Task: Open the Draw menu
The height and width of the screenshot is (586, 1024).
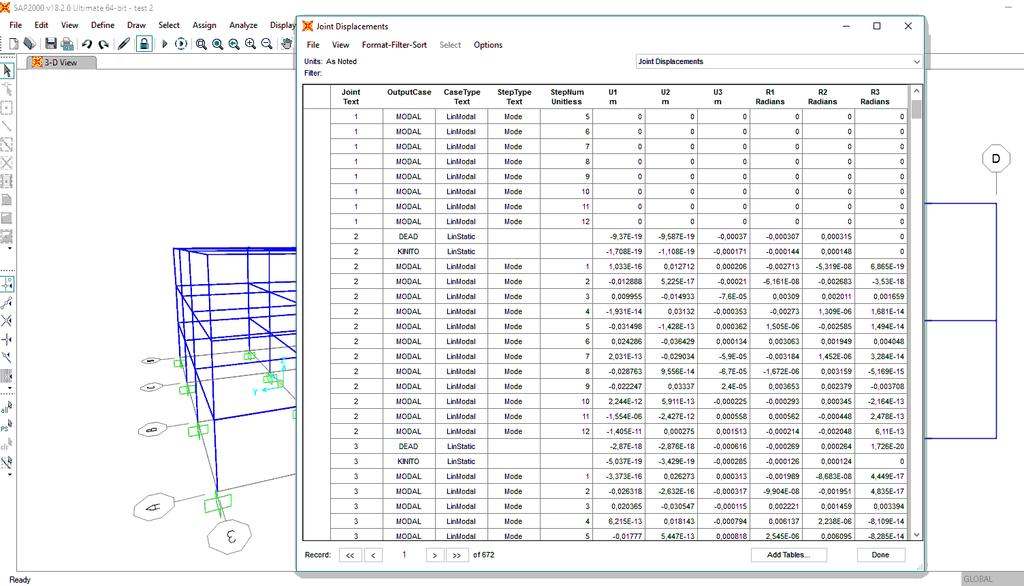Action: point(136,25)
